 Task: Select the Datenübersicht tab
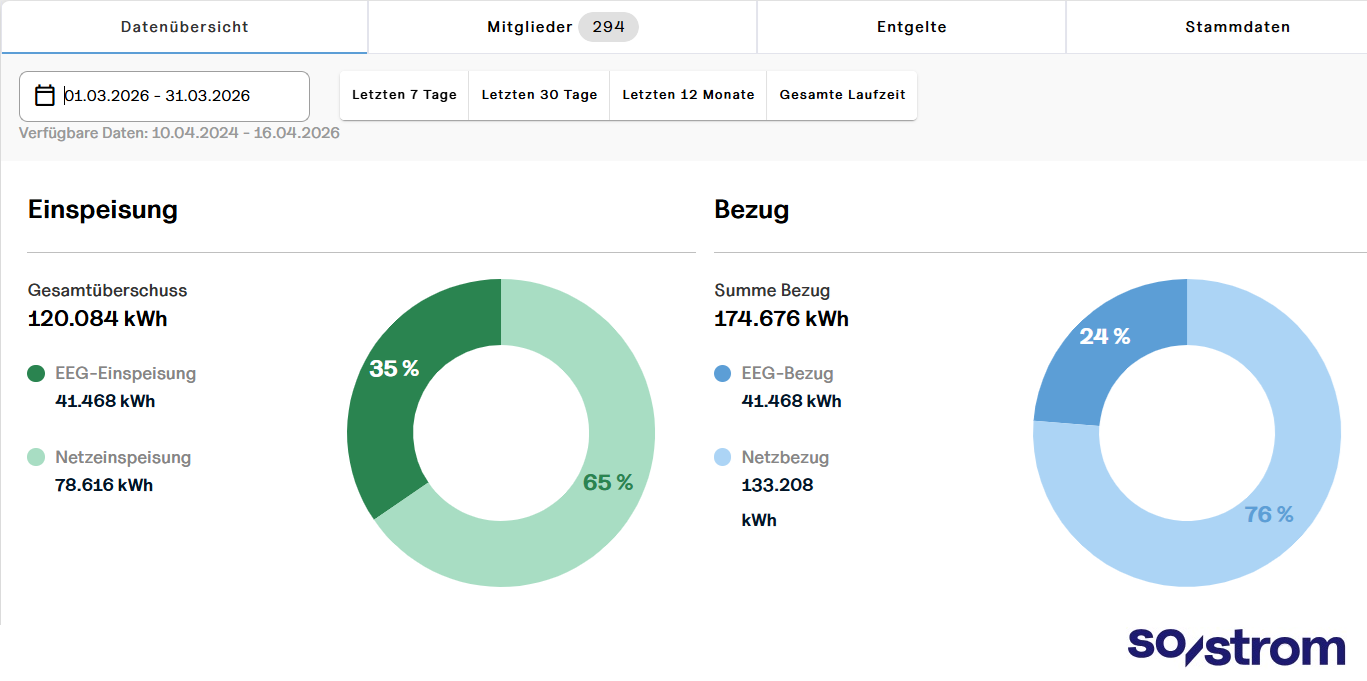tap(183, 27)
